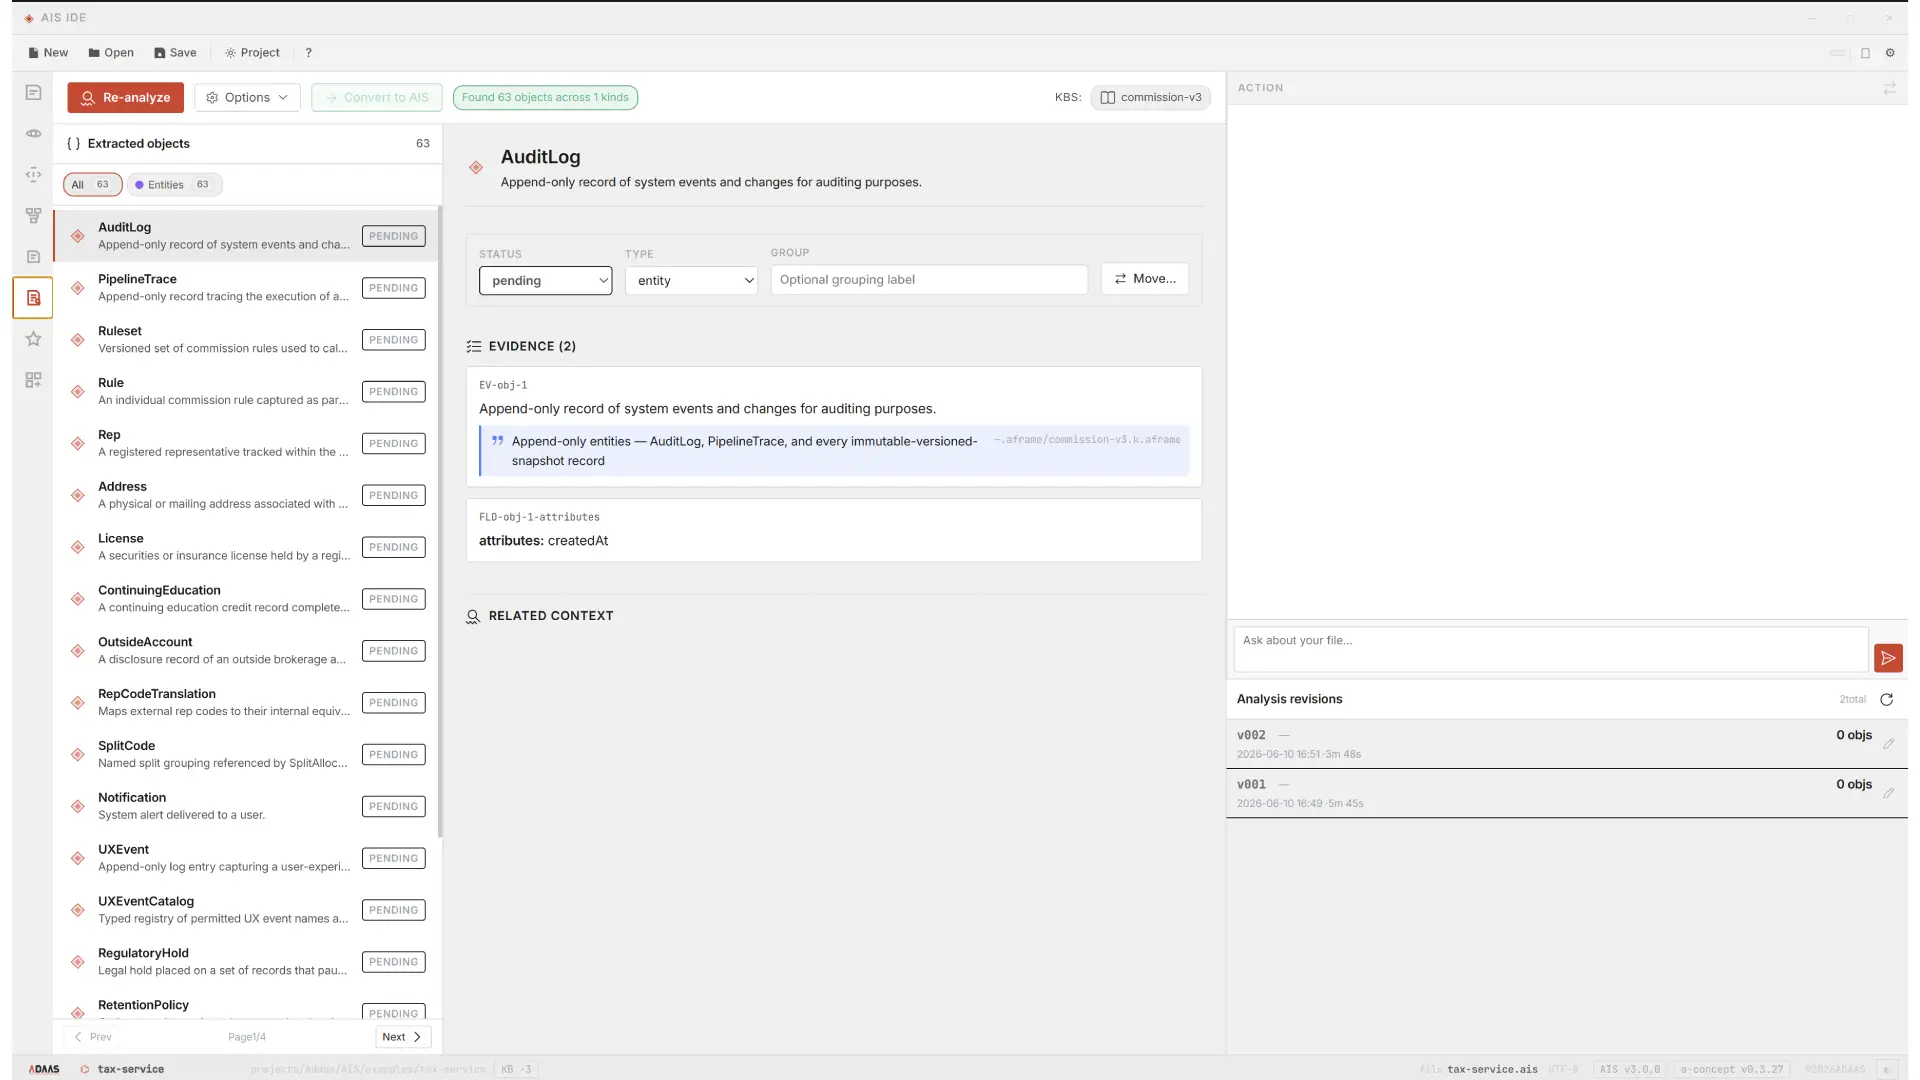This screenshot has height=1080, width=1920.
Task: Open the notes page sidebar icon
Action: [x=33, y=256]
